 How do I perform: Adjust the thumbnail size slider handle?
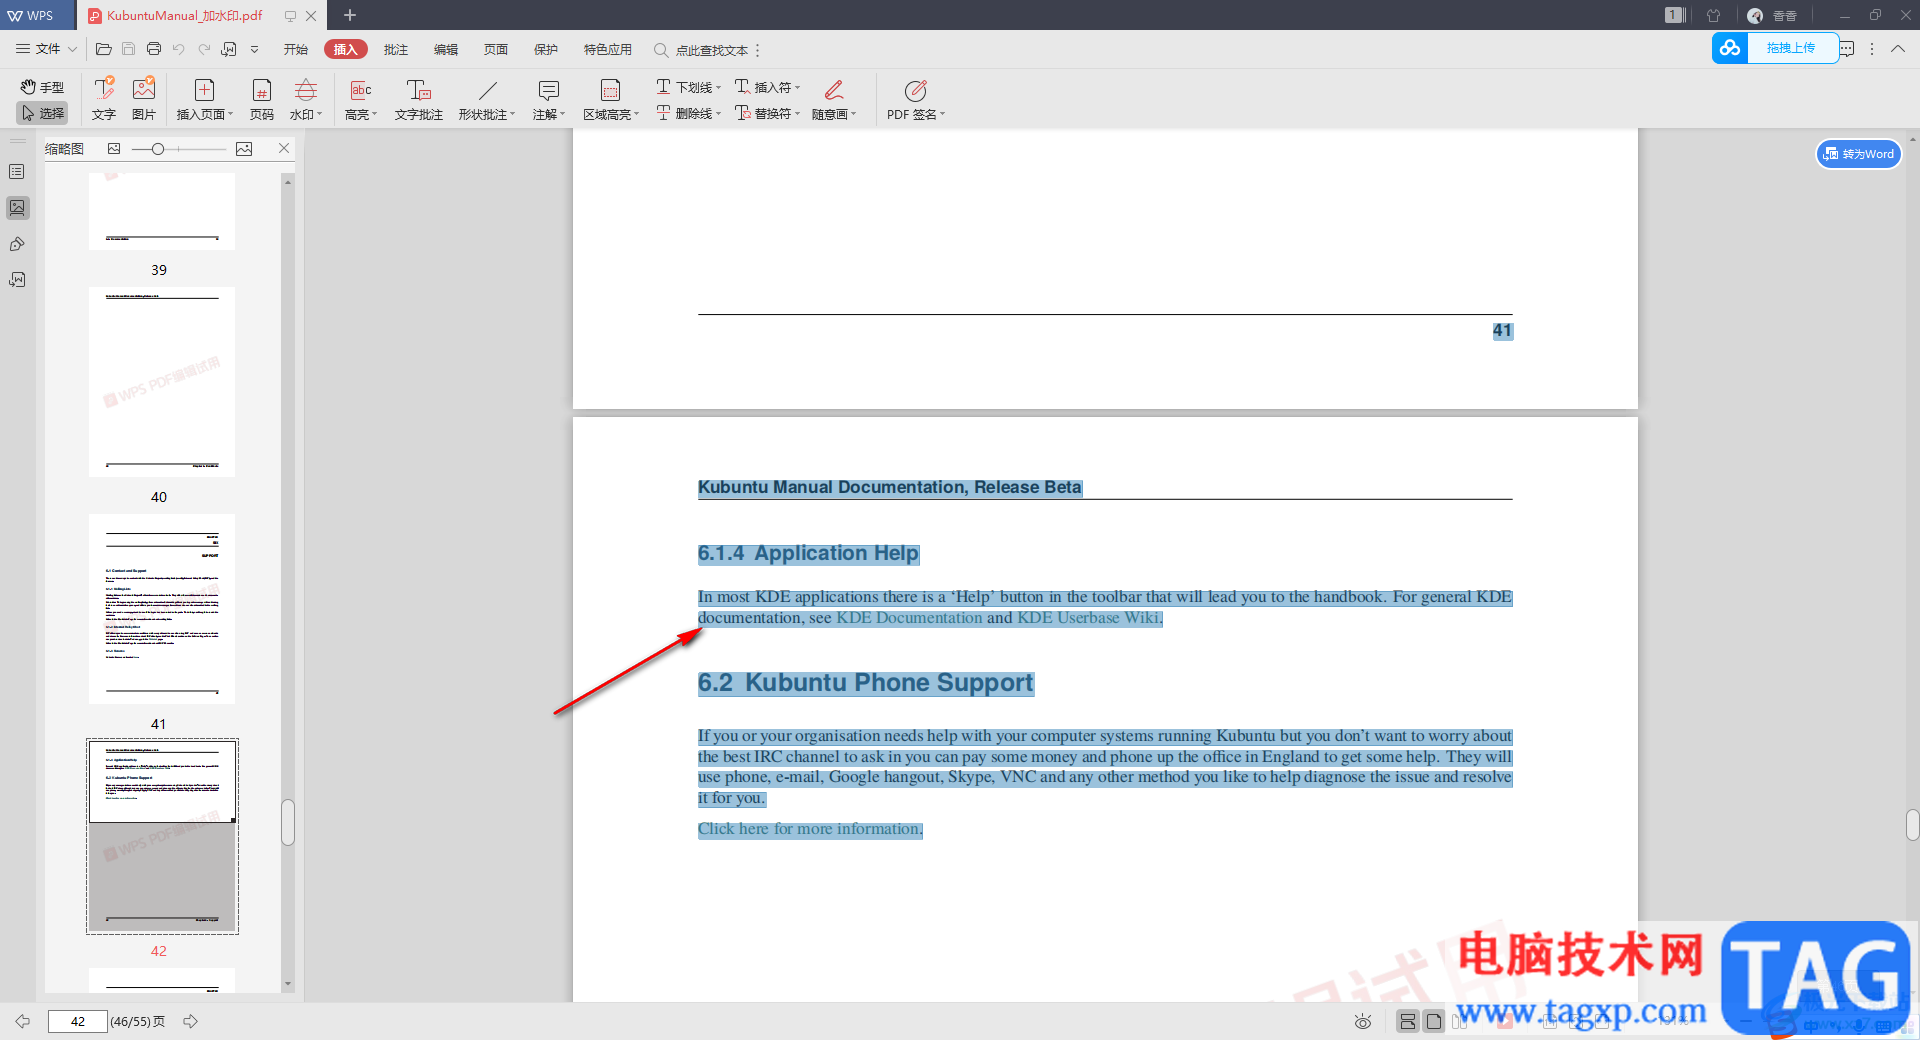158,149
